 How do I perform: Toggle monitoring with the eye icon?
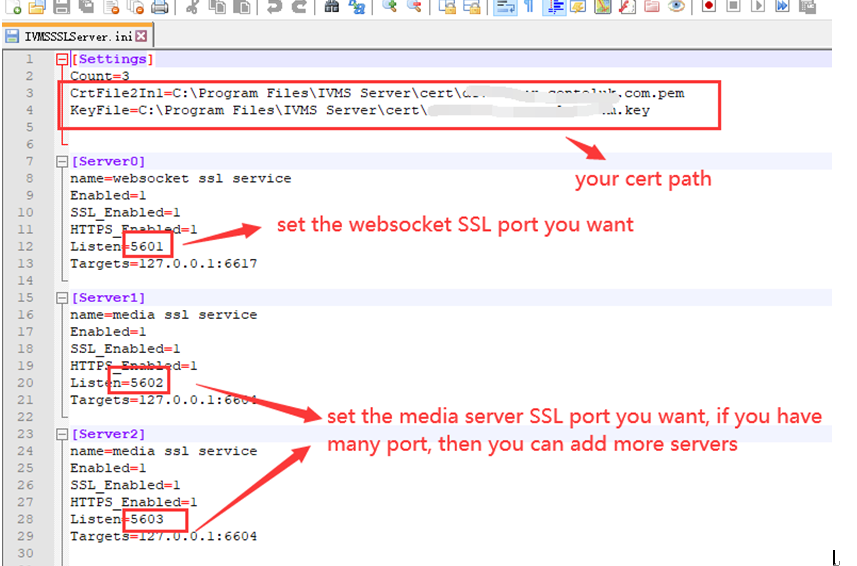tap(676, 7)
